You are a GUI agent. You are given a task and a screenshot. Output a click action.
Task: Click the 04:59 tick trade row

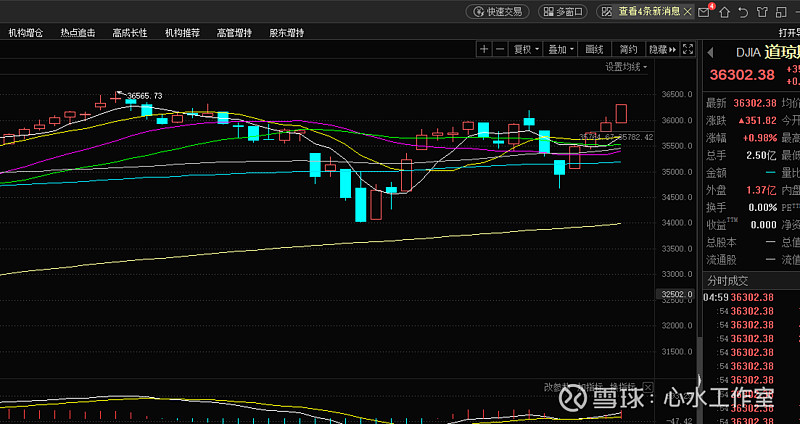751,297
